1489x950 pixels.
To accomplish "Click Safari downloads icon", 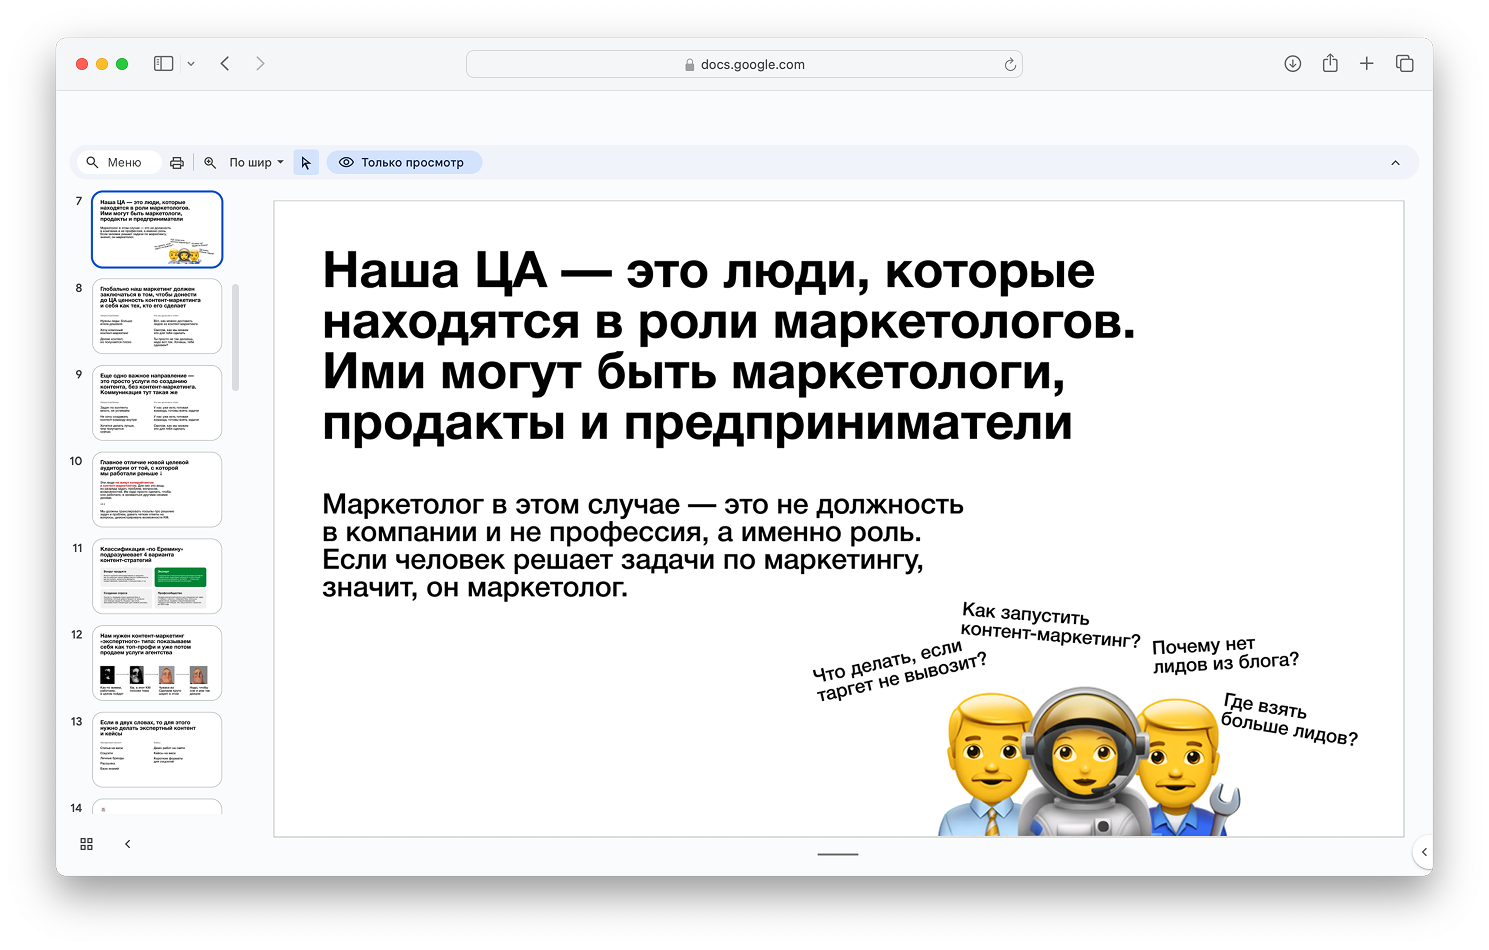I will [x=1292, y=64].
